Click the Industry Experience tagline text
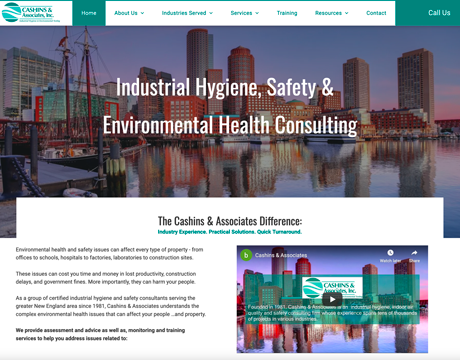 230,232
